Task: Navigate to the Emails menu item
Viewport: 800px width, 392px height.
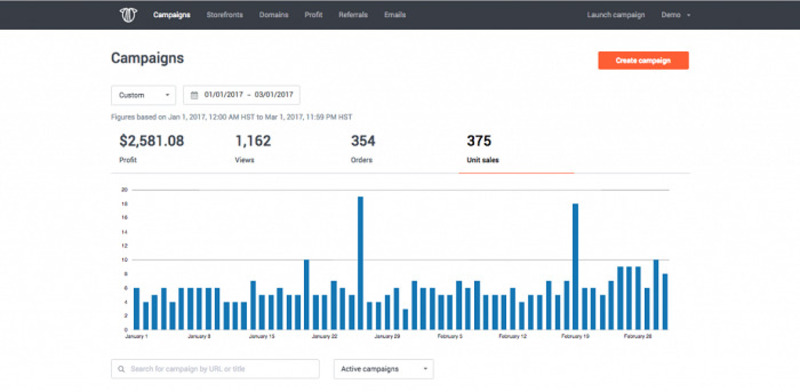Action: click(395, 15)
